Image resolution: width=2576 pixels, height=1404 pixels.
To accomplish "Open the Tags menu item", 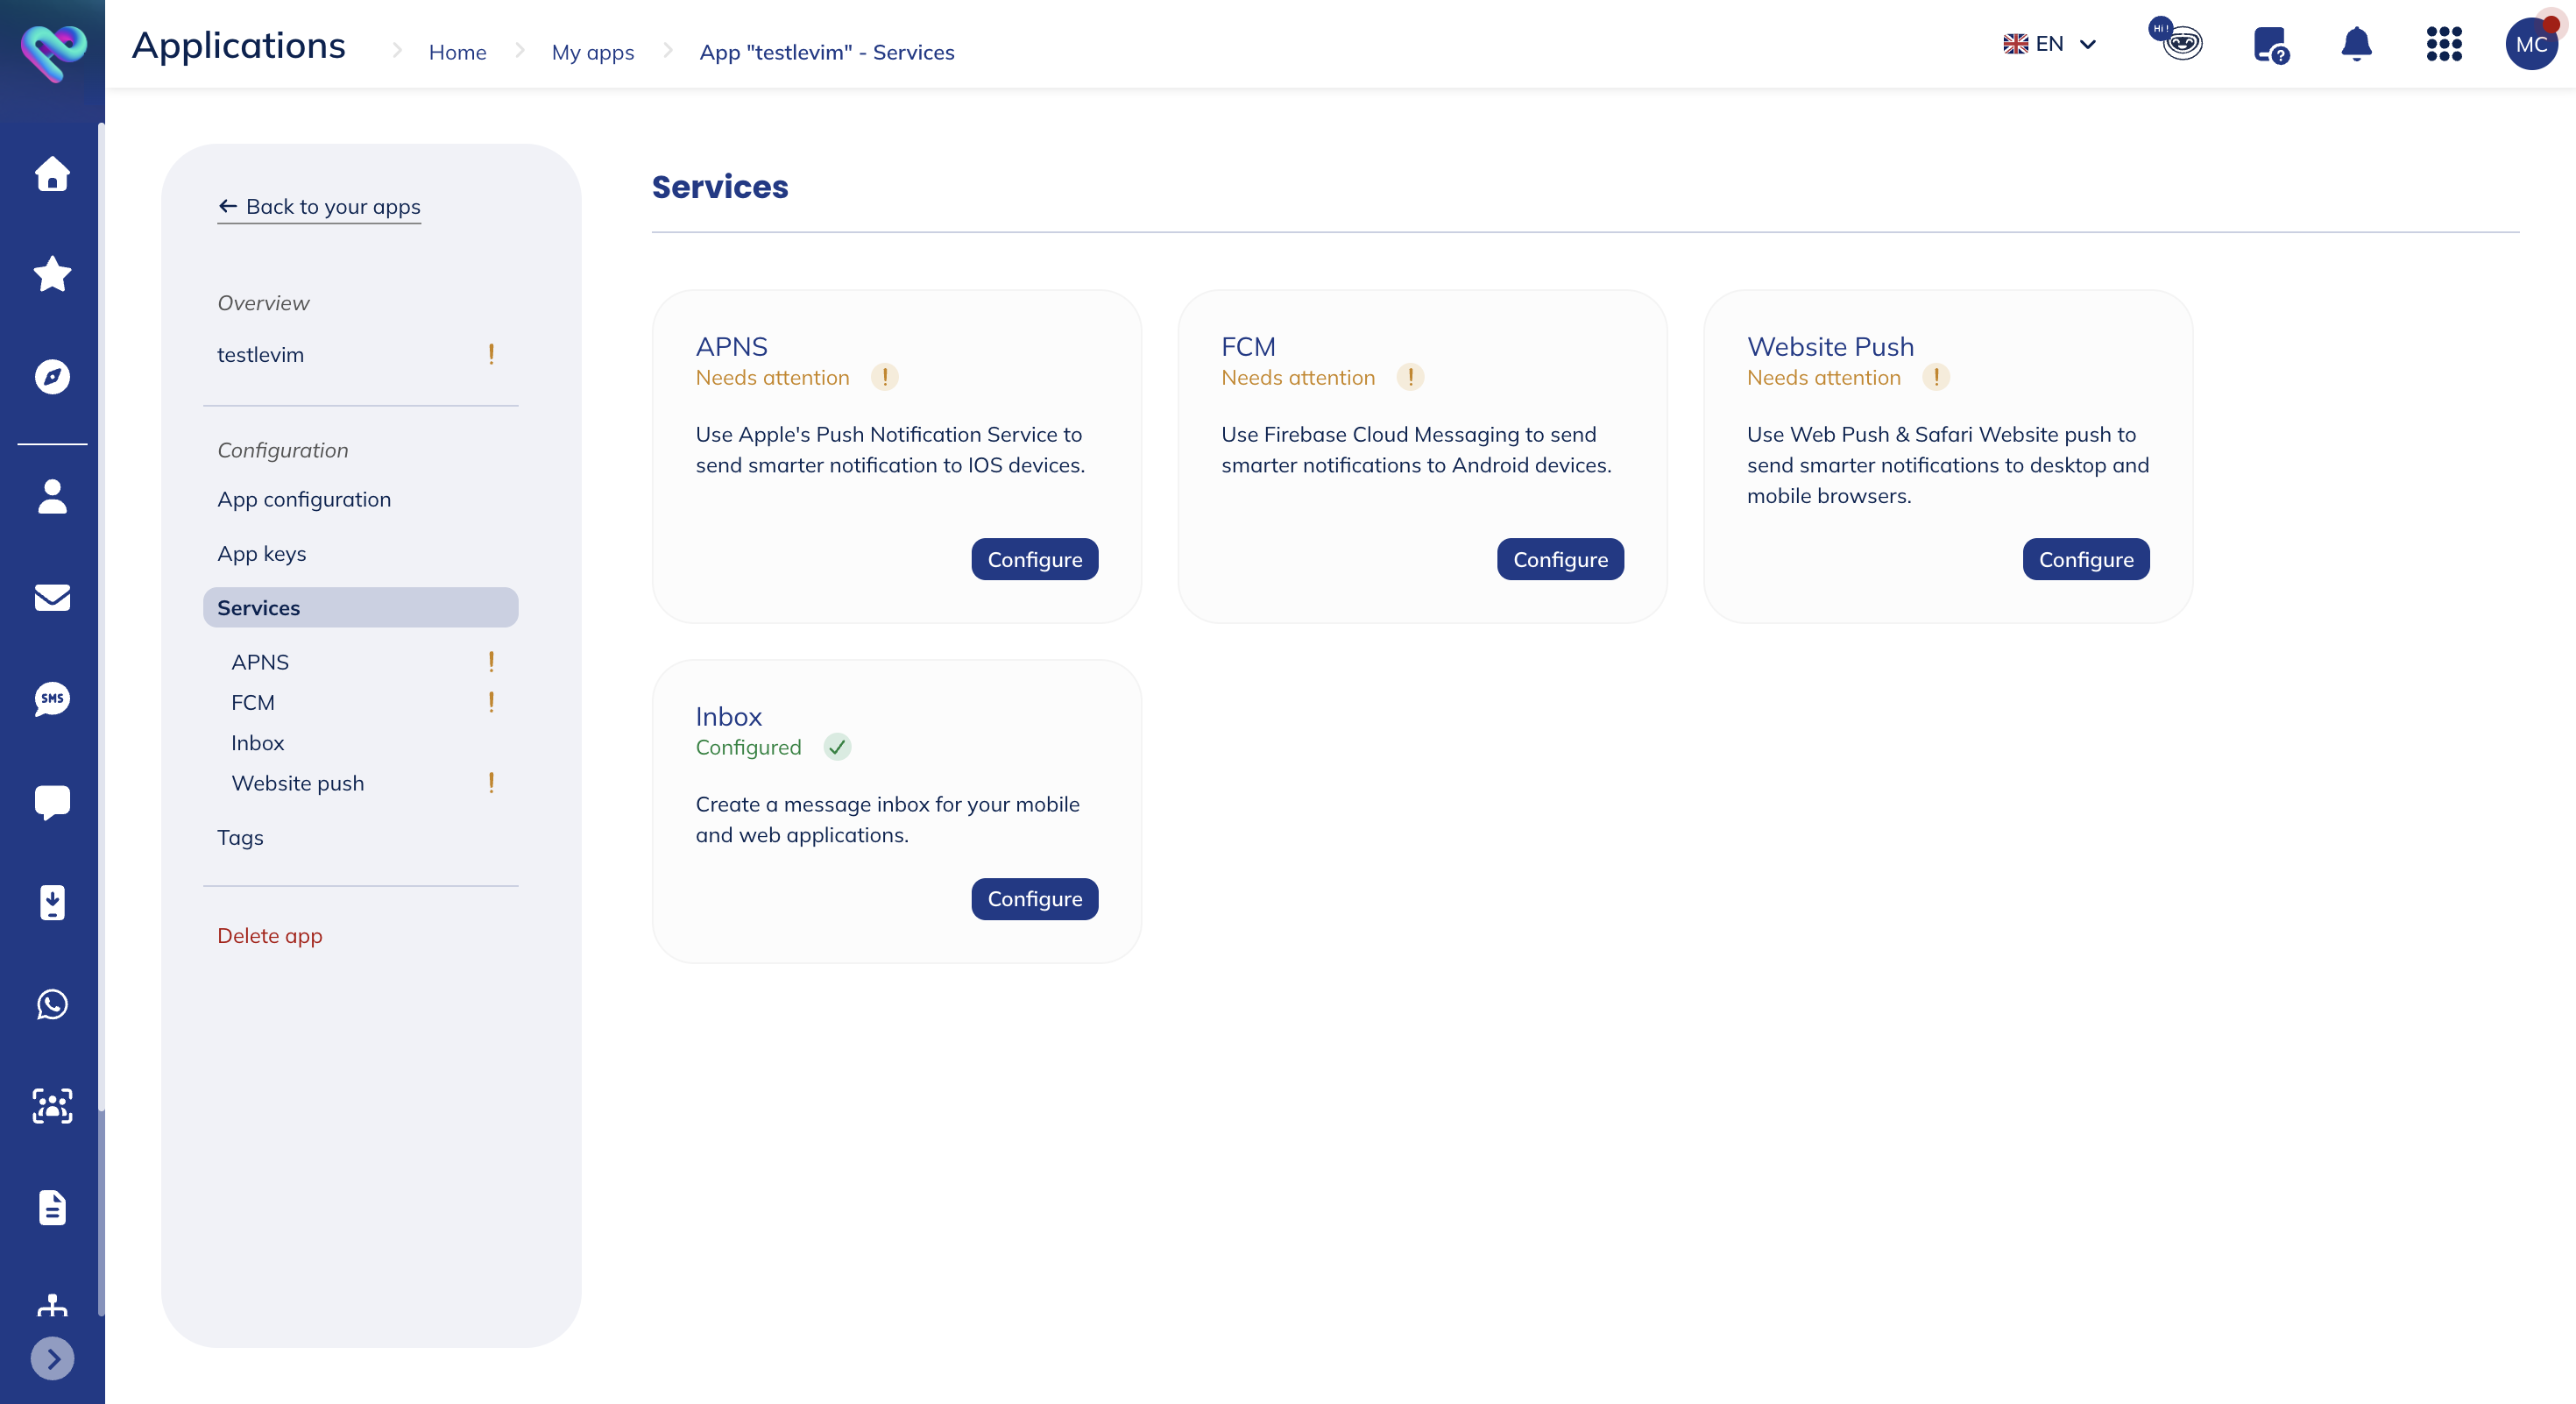I will (x=240, y=837).
